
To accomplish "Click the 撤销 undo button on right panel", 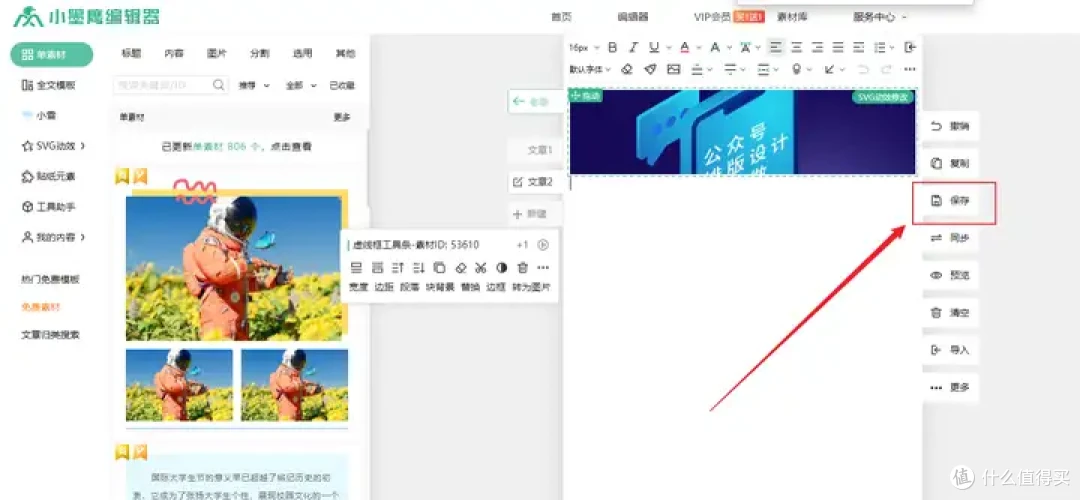I will click(951, 126).
